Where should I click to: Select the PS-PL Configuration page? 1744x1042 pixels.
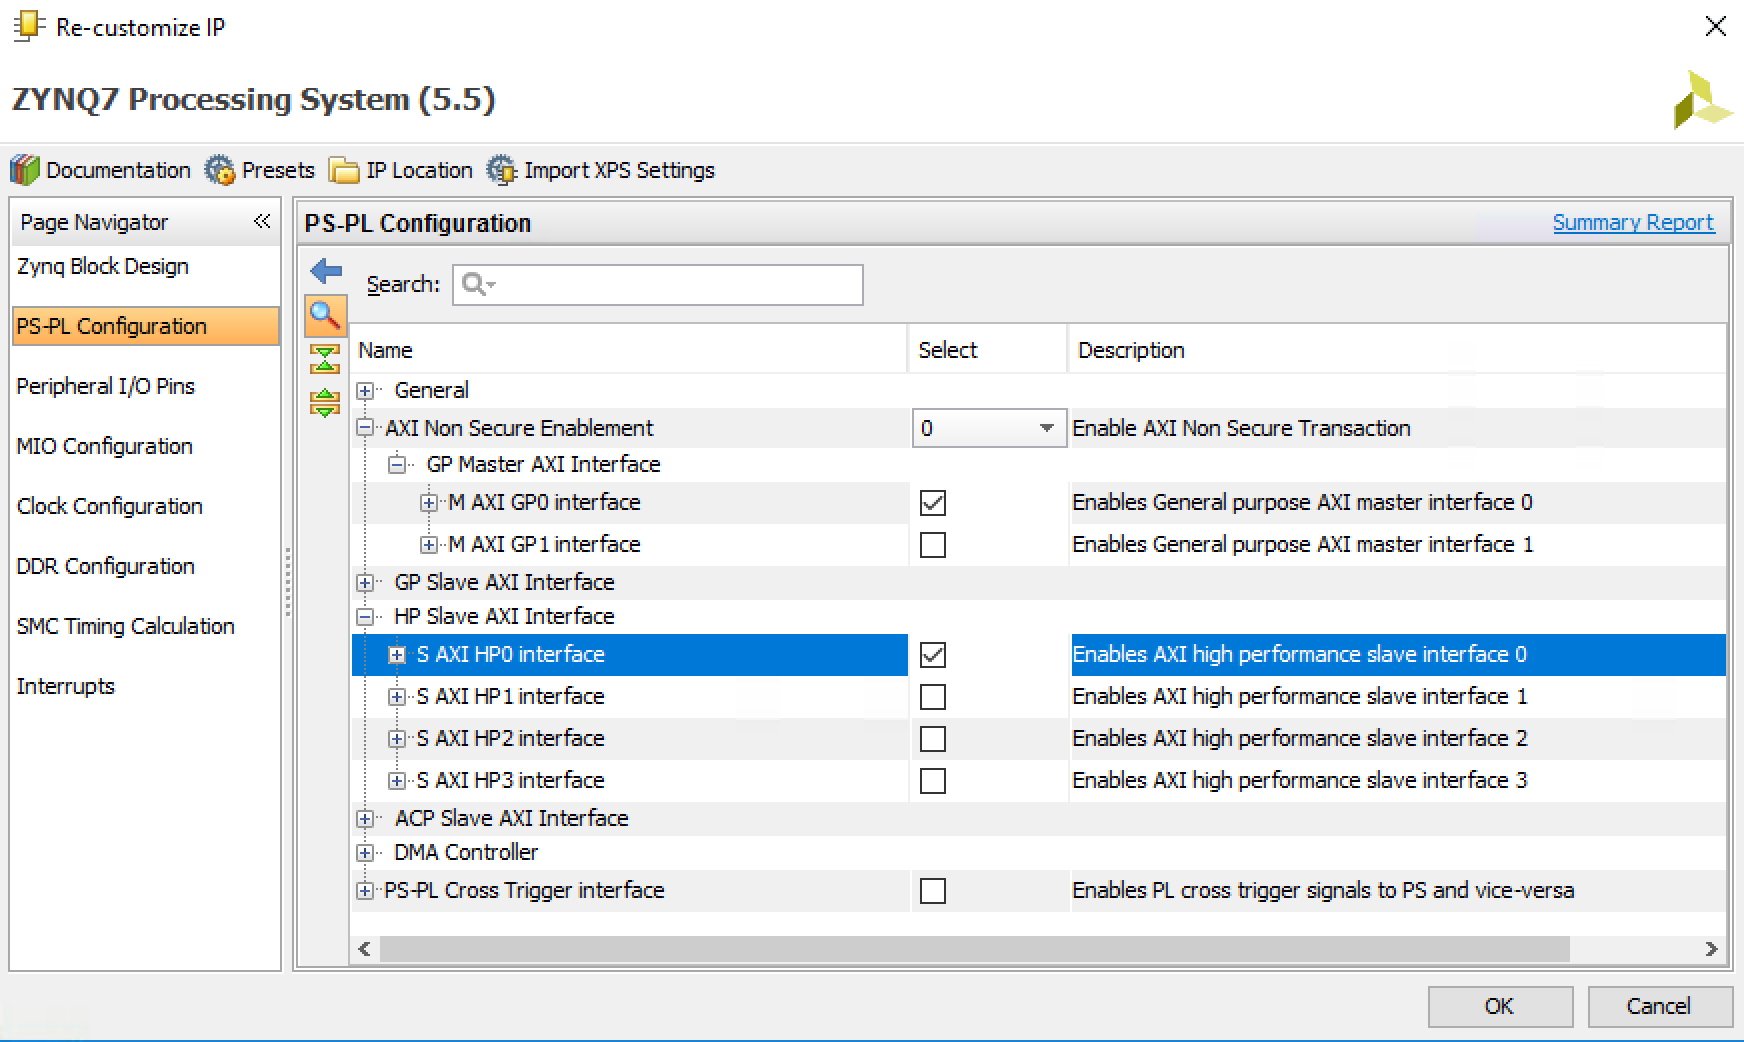146,326
